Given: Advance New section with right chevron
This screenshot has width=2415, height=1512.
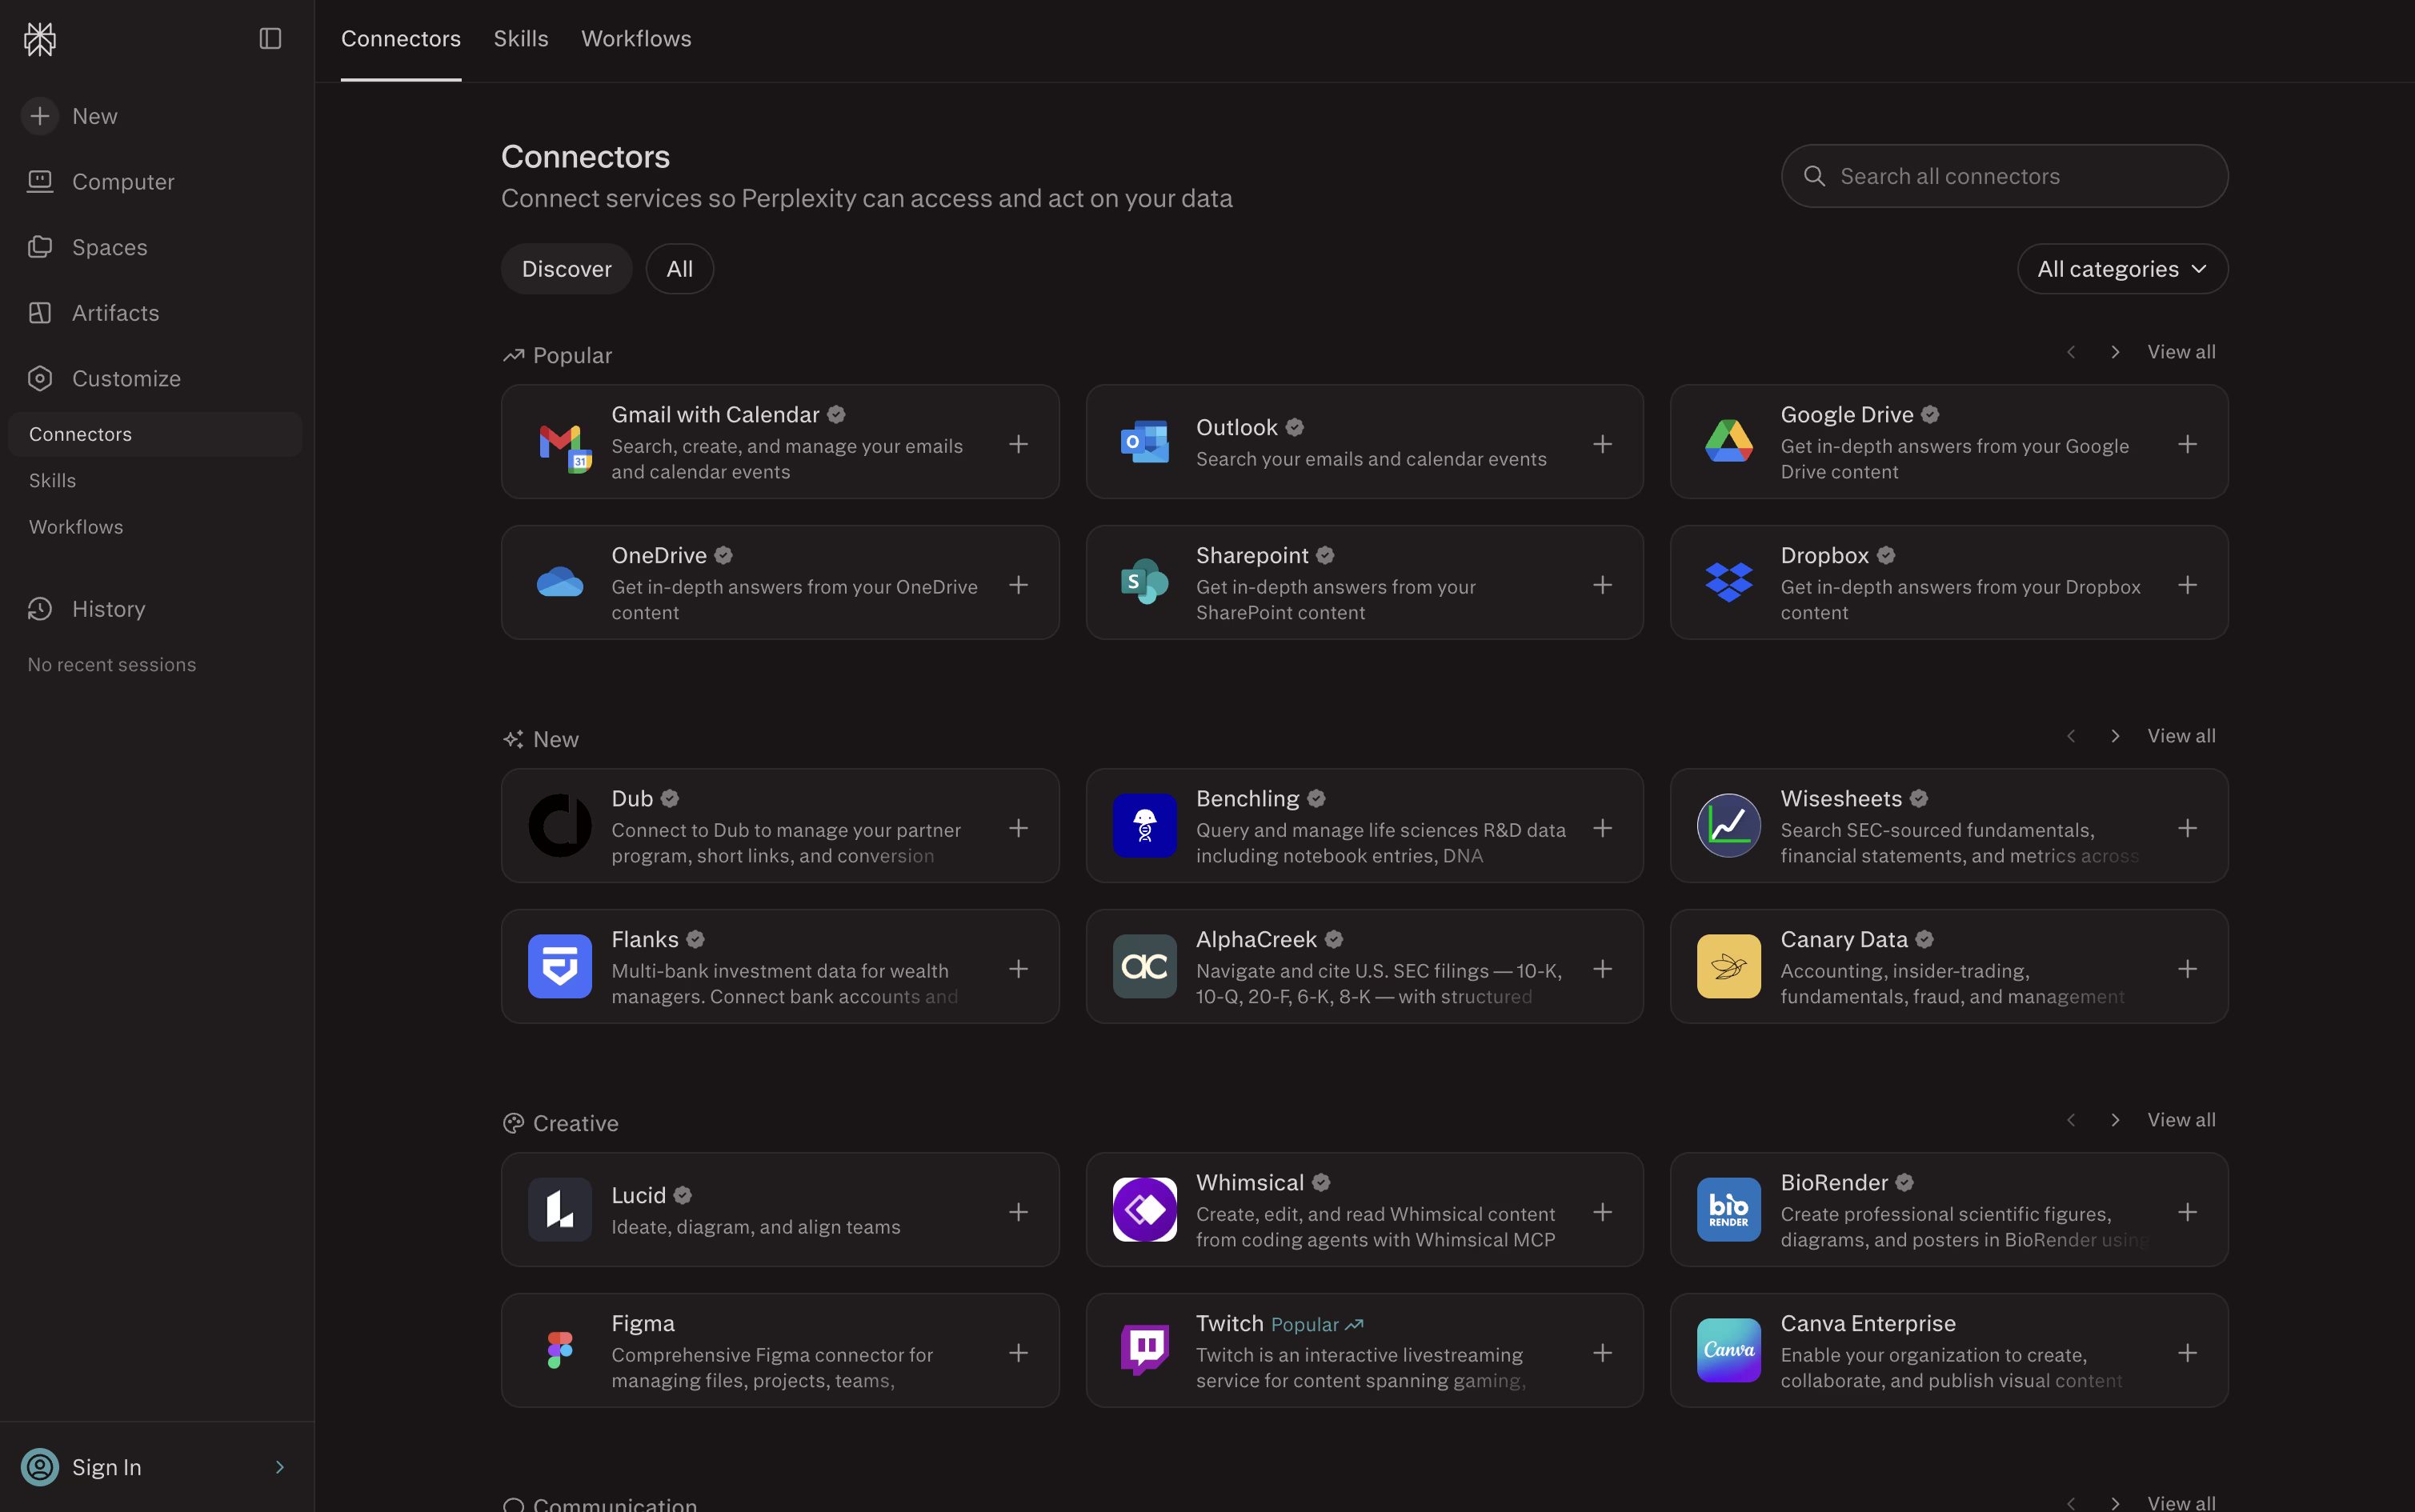Looking at the screenshot, I should tap(2115, 736).
